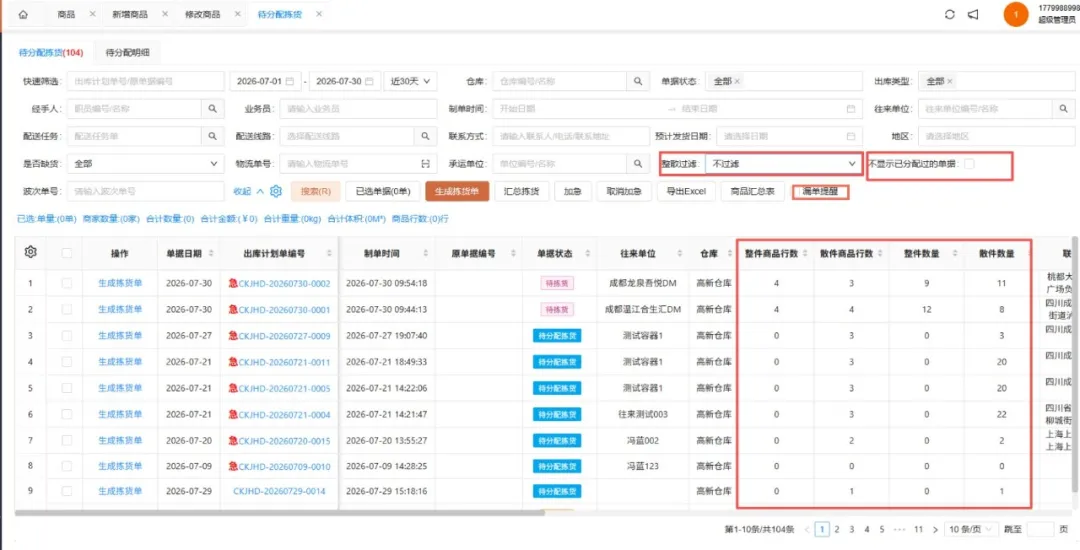Check row 2 checkbox CKJHD-20260730-0001
This screenshot has height=550, width=1080.
pos(67,309)
